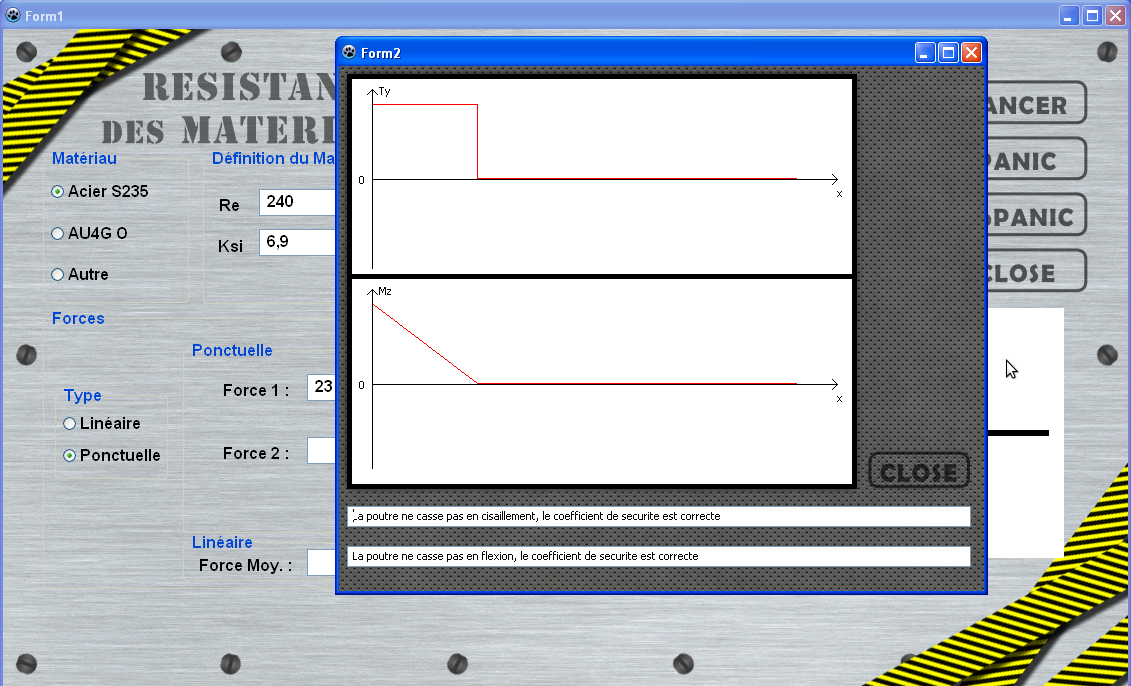Click the Form2 paw icon in title bar
Image resolution: width=1131 pixels, height=686 pixels.
(x=349, y=52)
